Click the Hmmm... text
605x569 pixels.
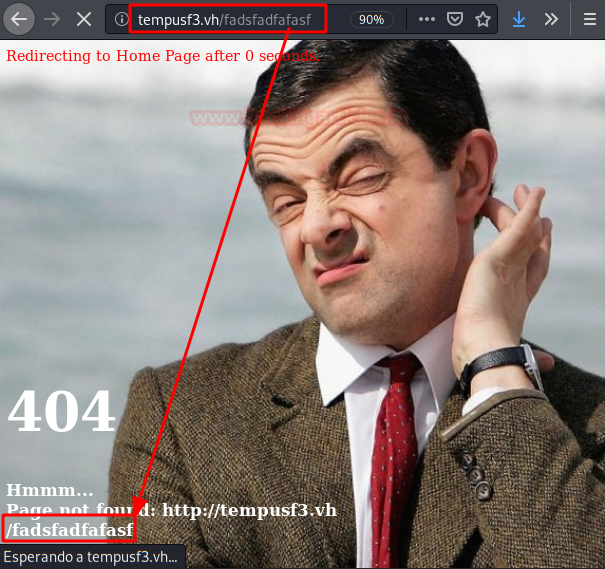coord(50,490)
